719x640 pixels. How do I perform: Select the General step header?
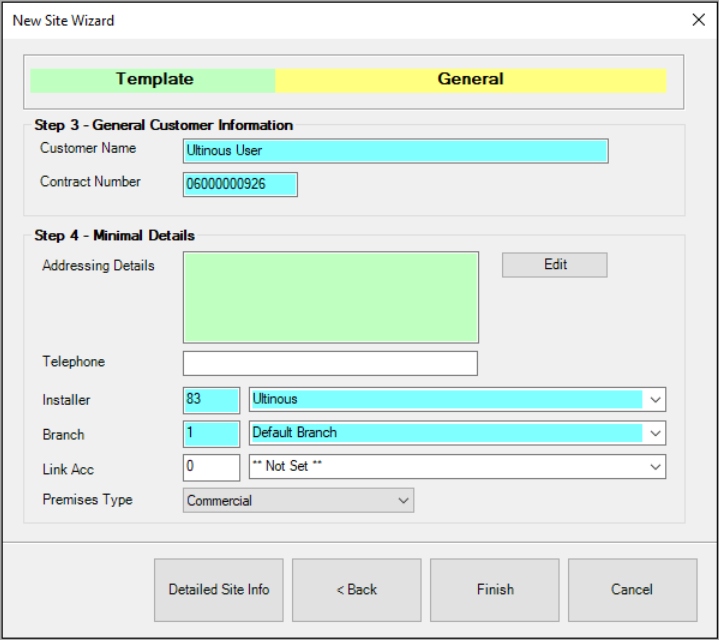[x=470, y=80]
